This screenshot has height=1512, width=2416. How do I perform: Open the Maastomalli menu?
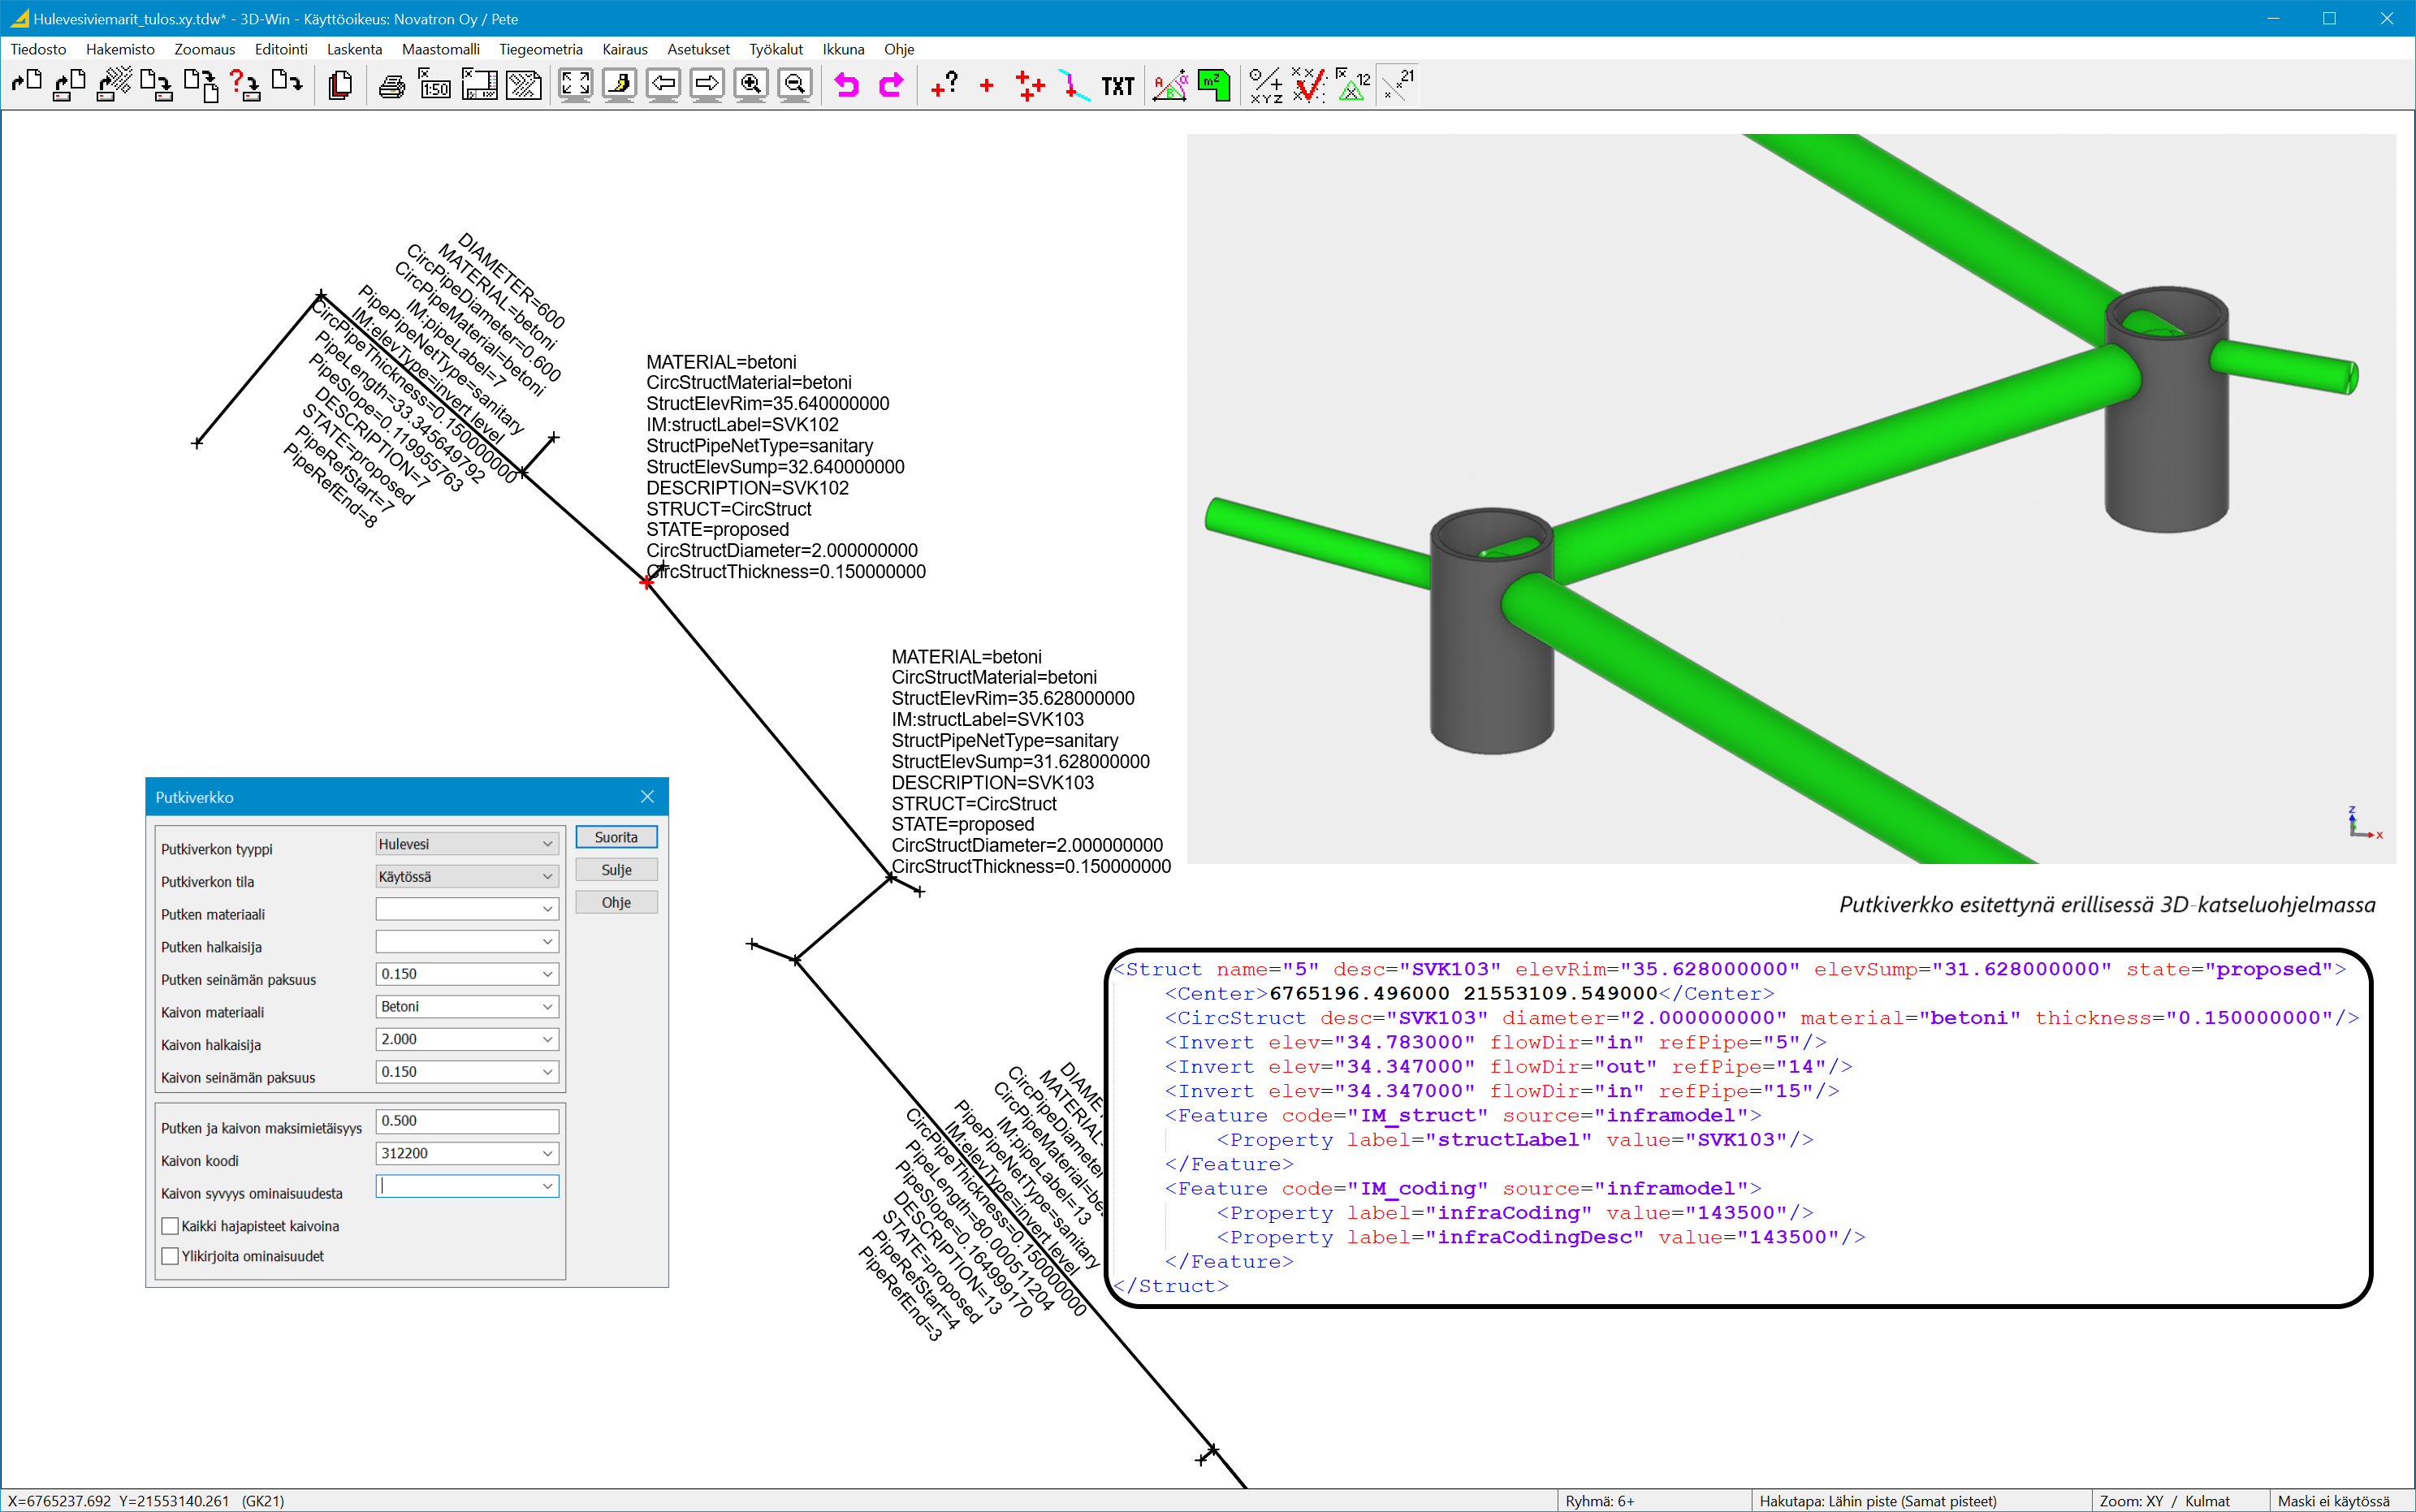tap(440, 49)
